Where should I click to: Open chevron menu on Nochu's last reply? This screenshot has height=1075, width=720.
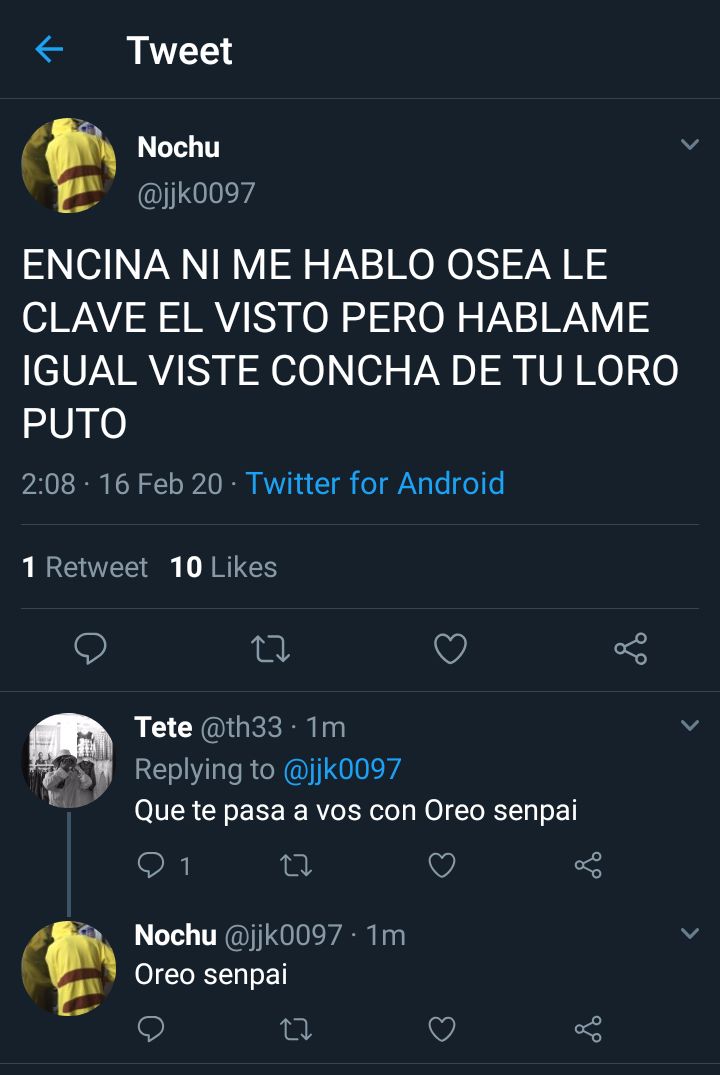pyautogui.click(x=690, y=933)
